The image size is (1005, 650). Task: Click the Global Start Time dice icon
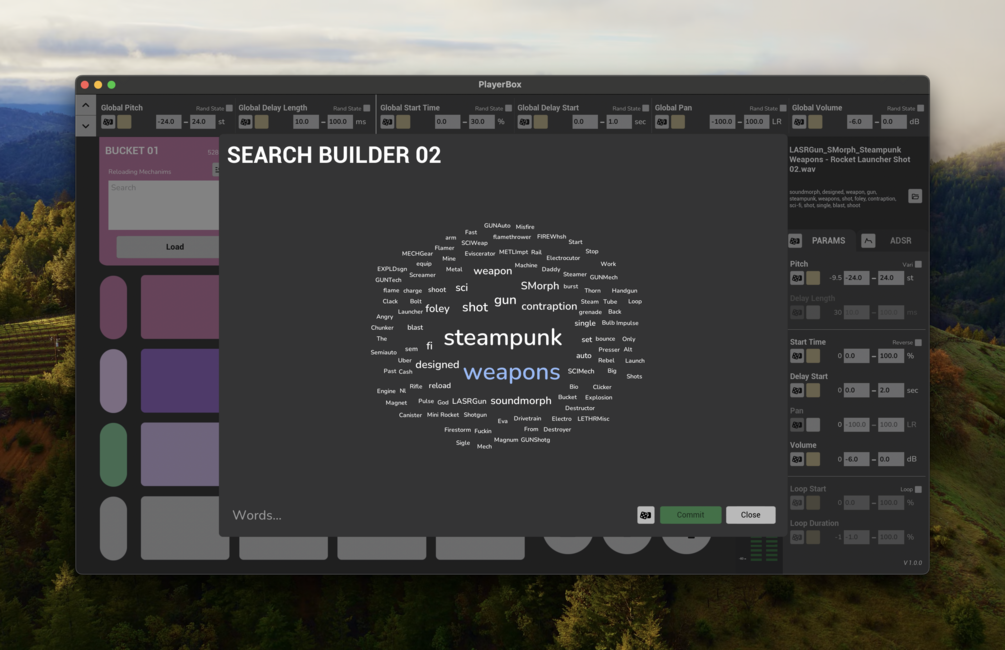[x=387, y=122]
